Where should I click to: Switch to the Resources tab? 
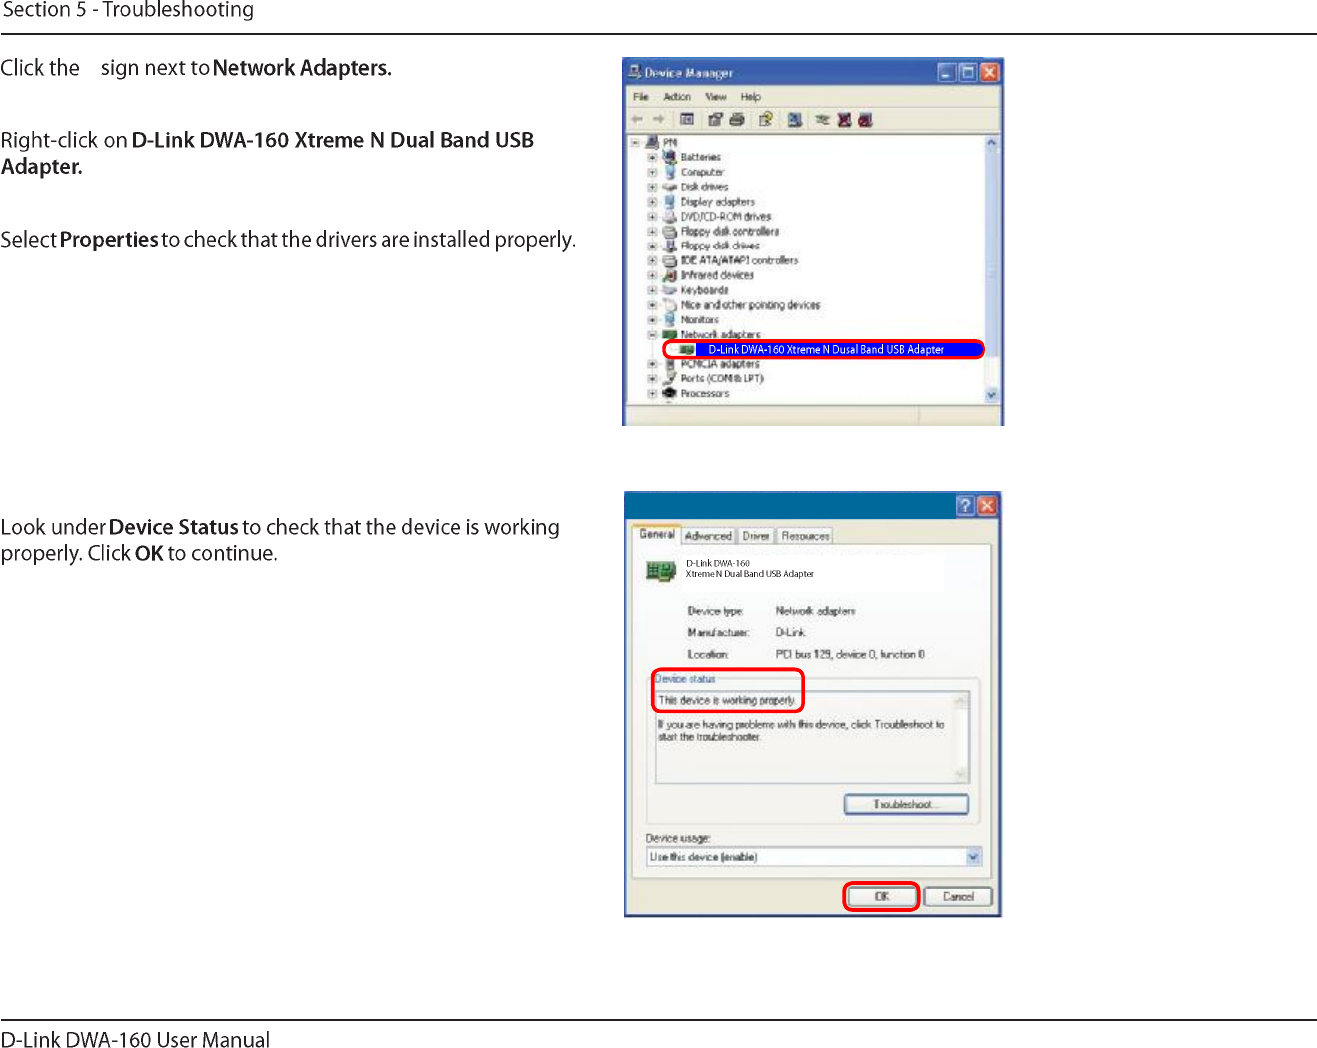click(805, 536)
